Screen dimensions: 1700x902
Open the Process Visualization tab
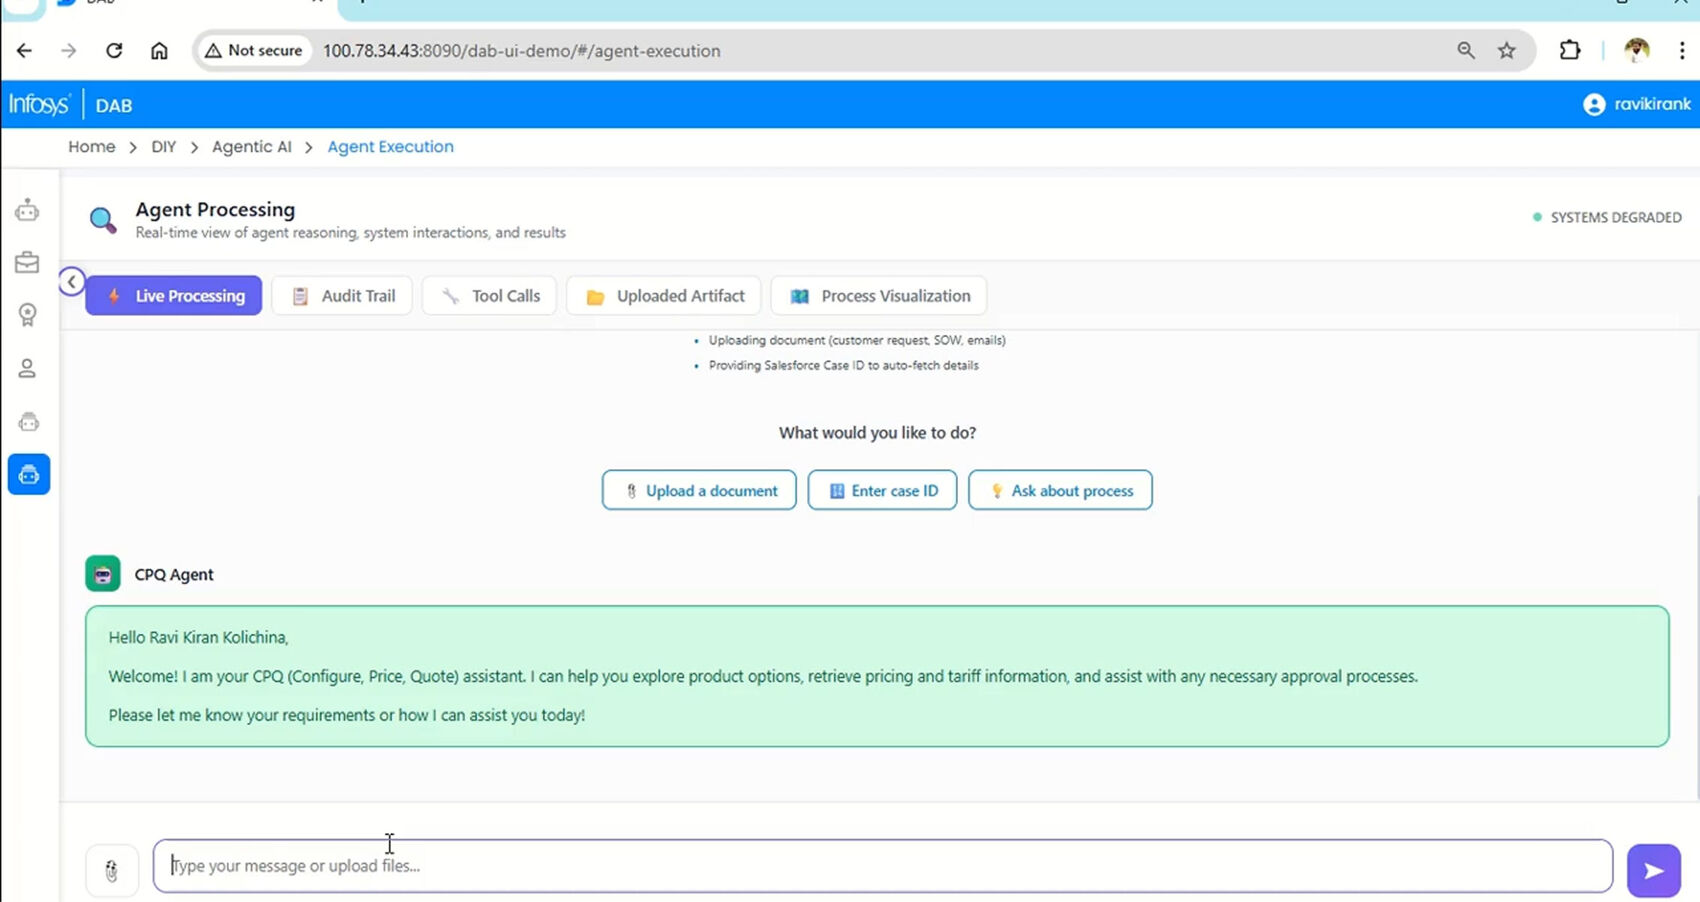tap(879, 296)
